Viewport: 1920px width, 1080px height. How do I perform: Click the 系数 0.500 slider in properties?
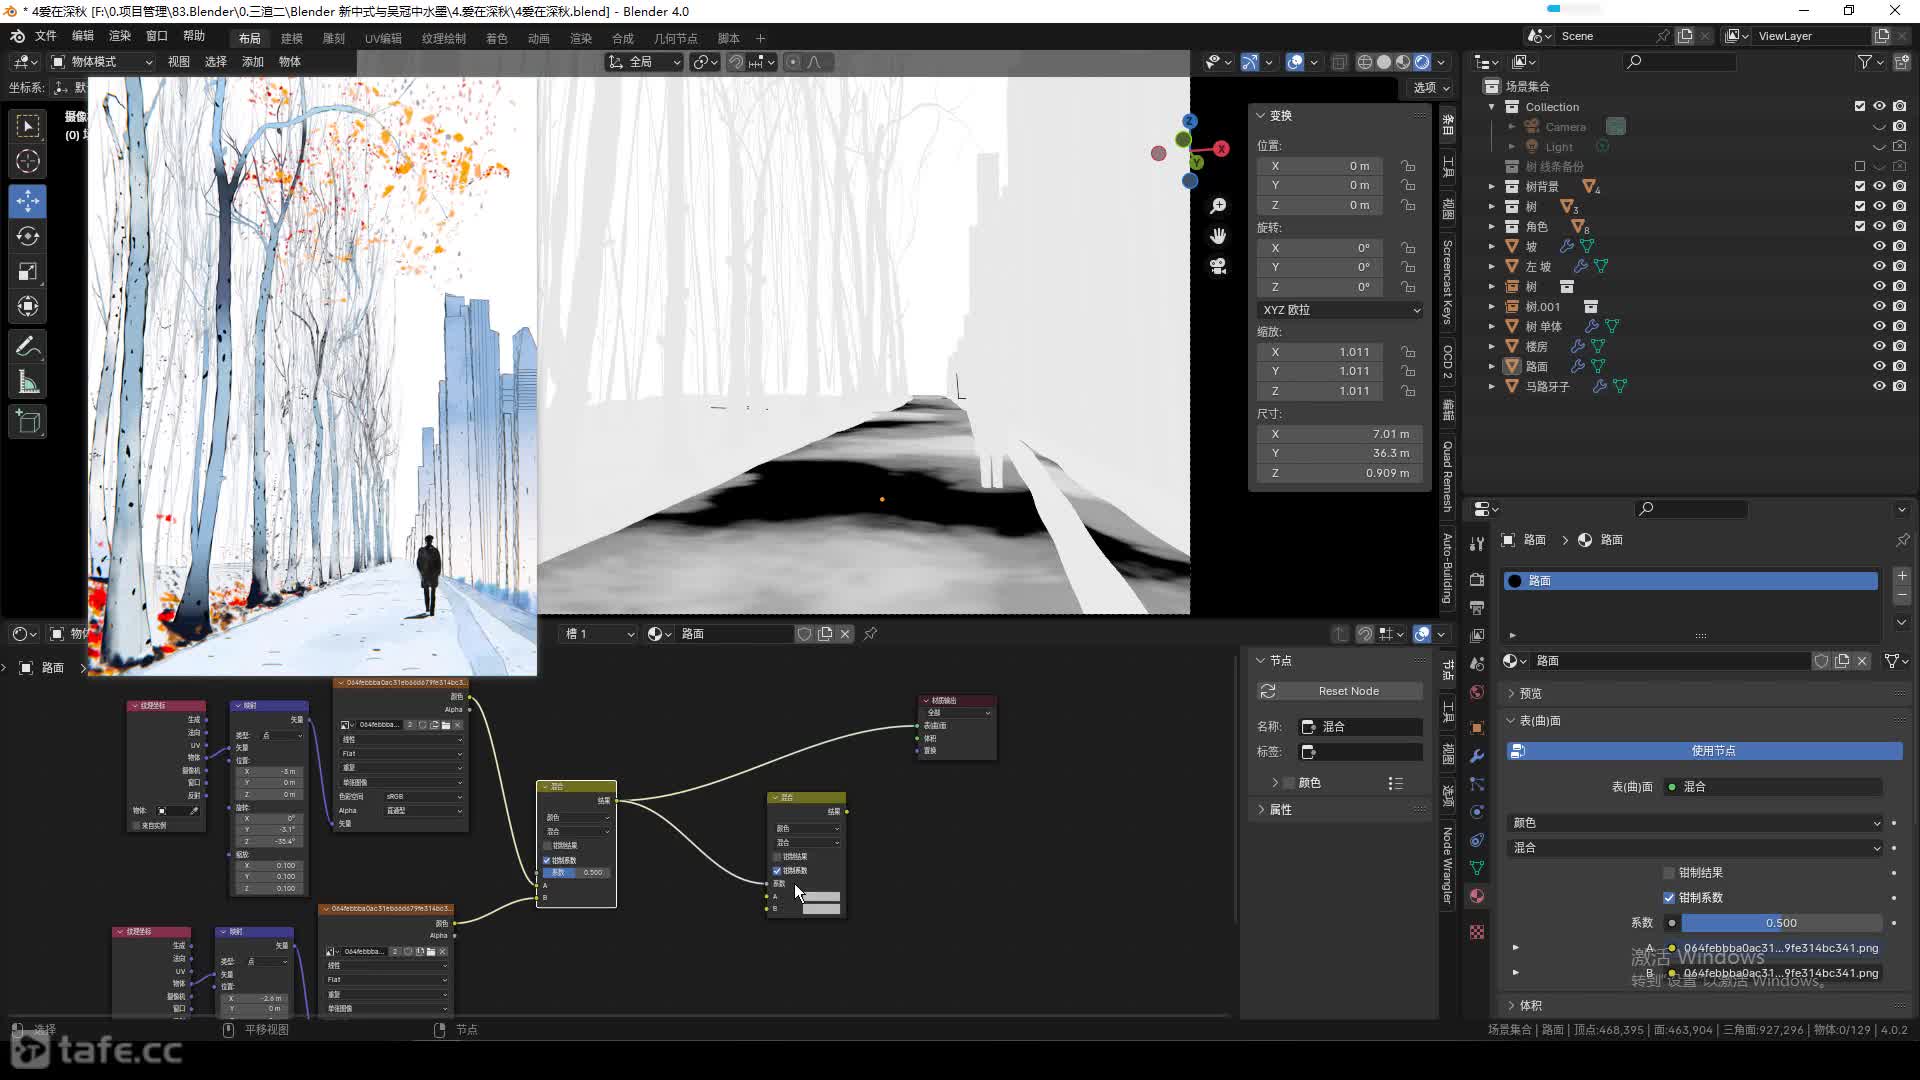click(x=1782, y=923)
